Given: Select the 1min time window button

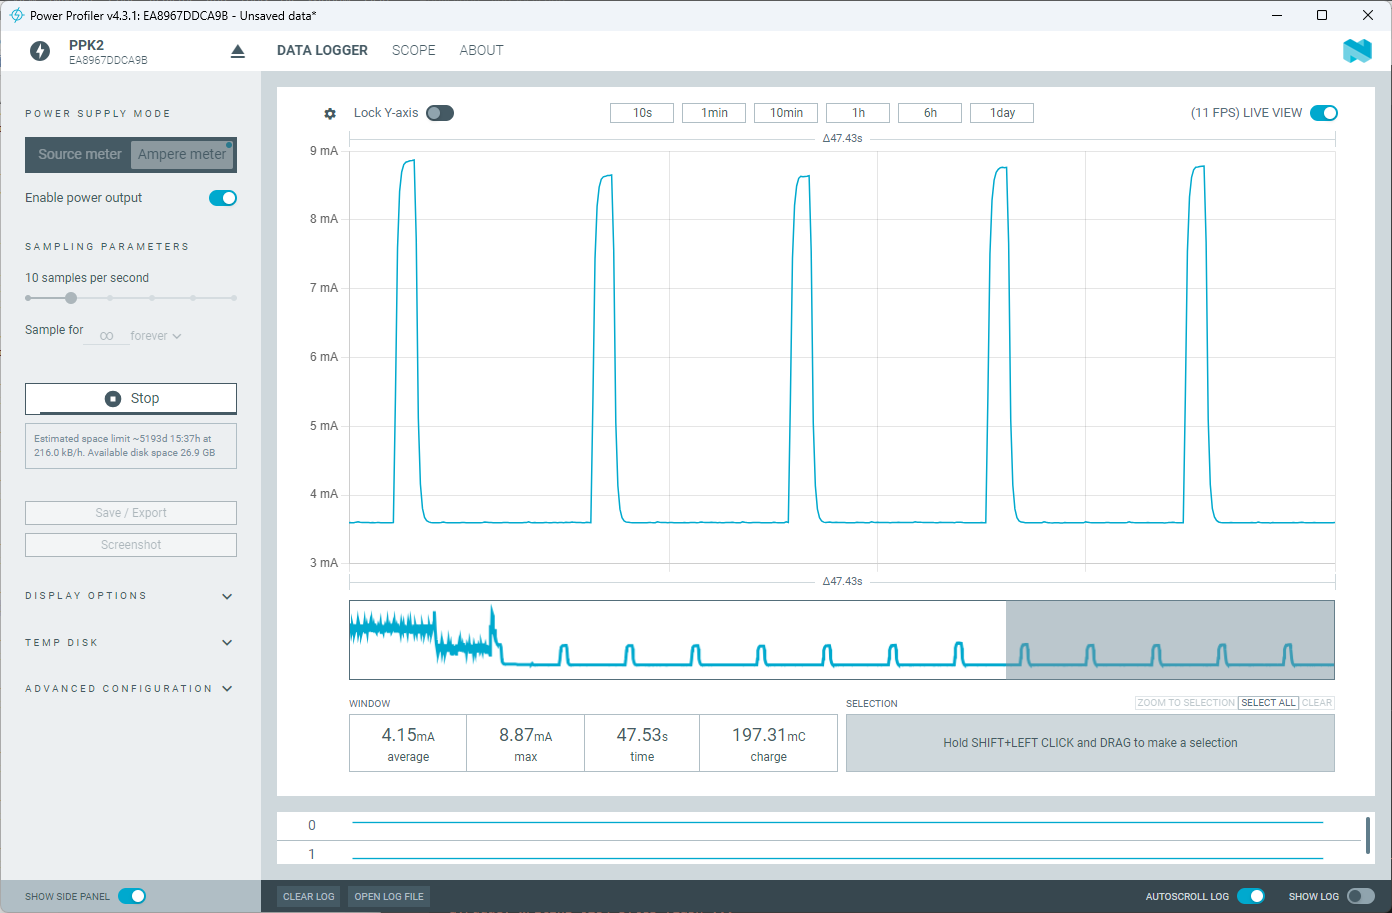Looking at the screenshot, I should click(x=714, y=113).
